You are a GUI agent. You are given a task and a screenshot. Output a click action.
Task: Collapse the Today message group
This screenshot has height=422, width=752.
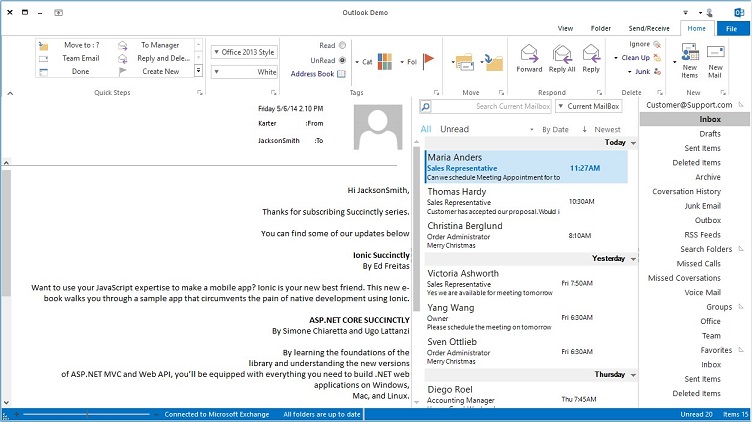(x=633, y=143)
